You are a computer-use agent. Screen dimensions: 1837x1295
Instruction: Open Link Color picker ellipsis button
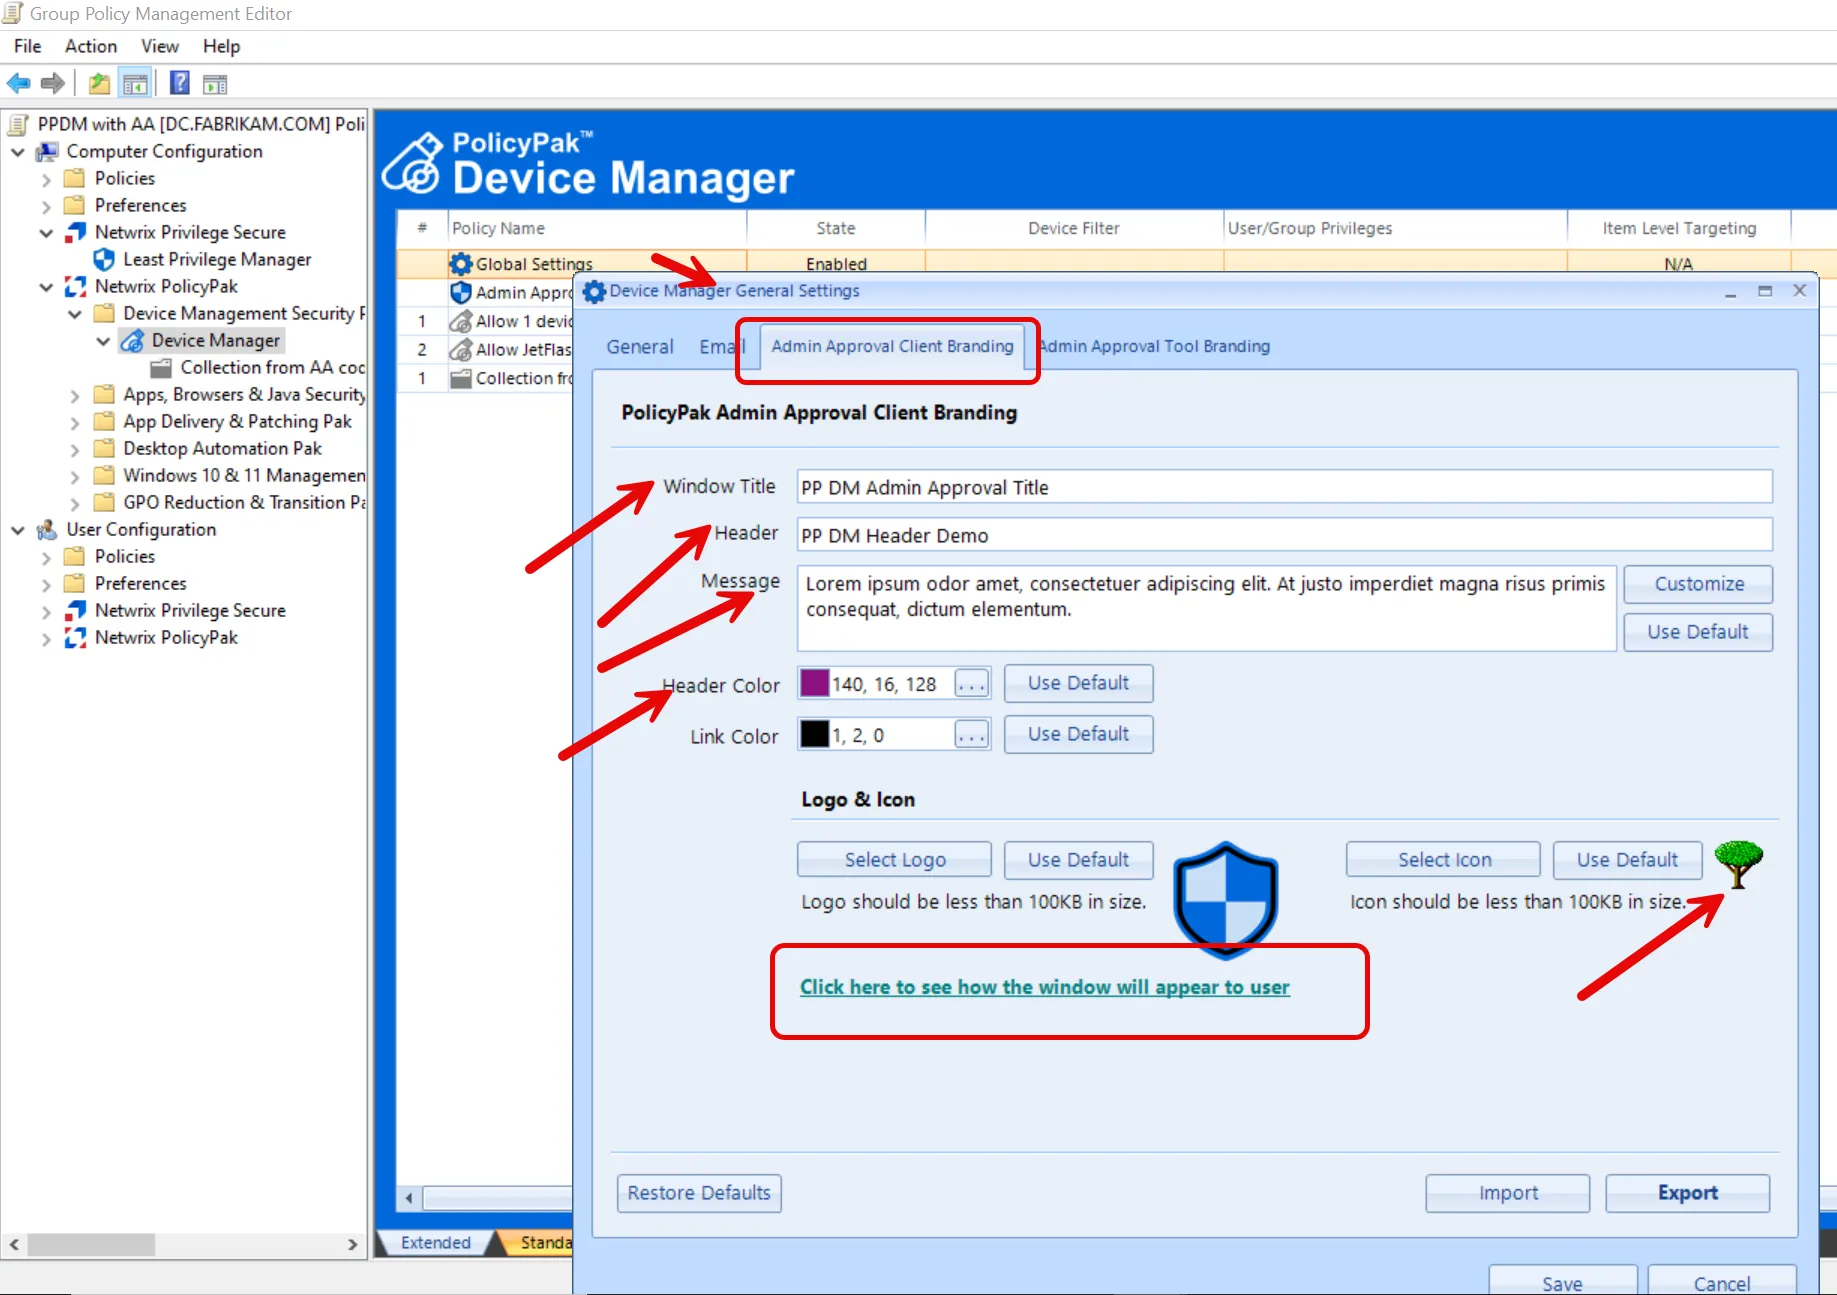point(971,735)
